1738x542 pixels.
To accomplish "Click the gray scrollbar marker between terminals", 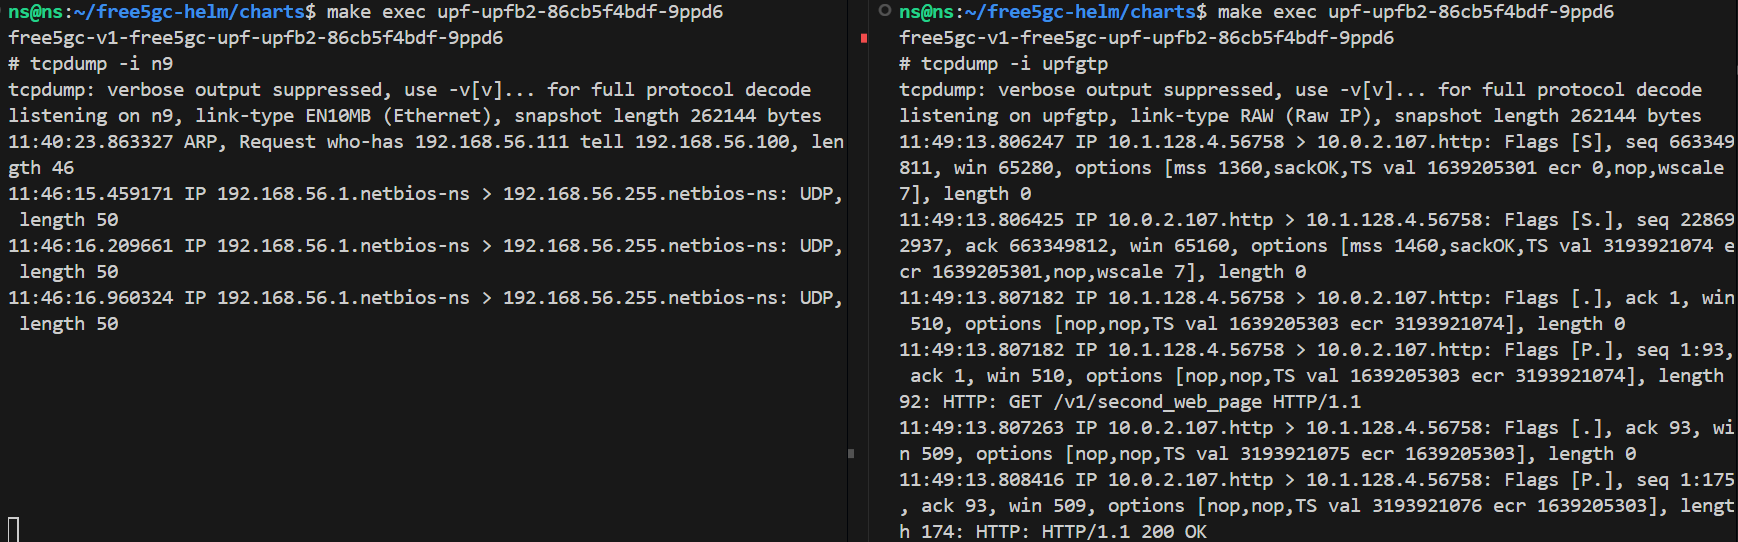I will pos(851,454).
